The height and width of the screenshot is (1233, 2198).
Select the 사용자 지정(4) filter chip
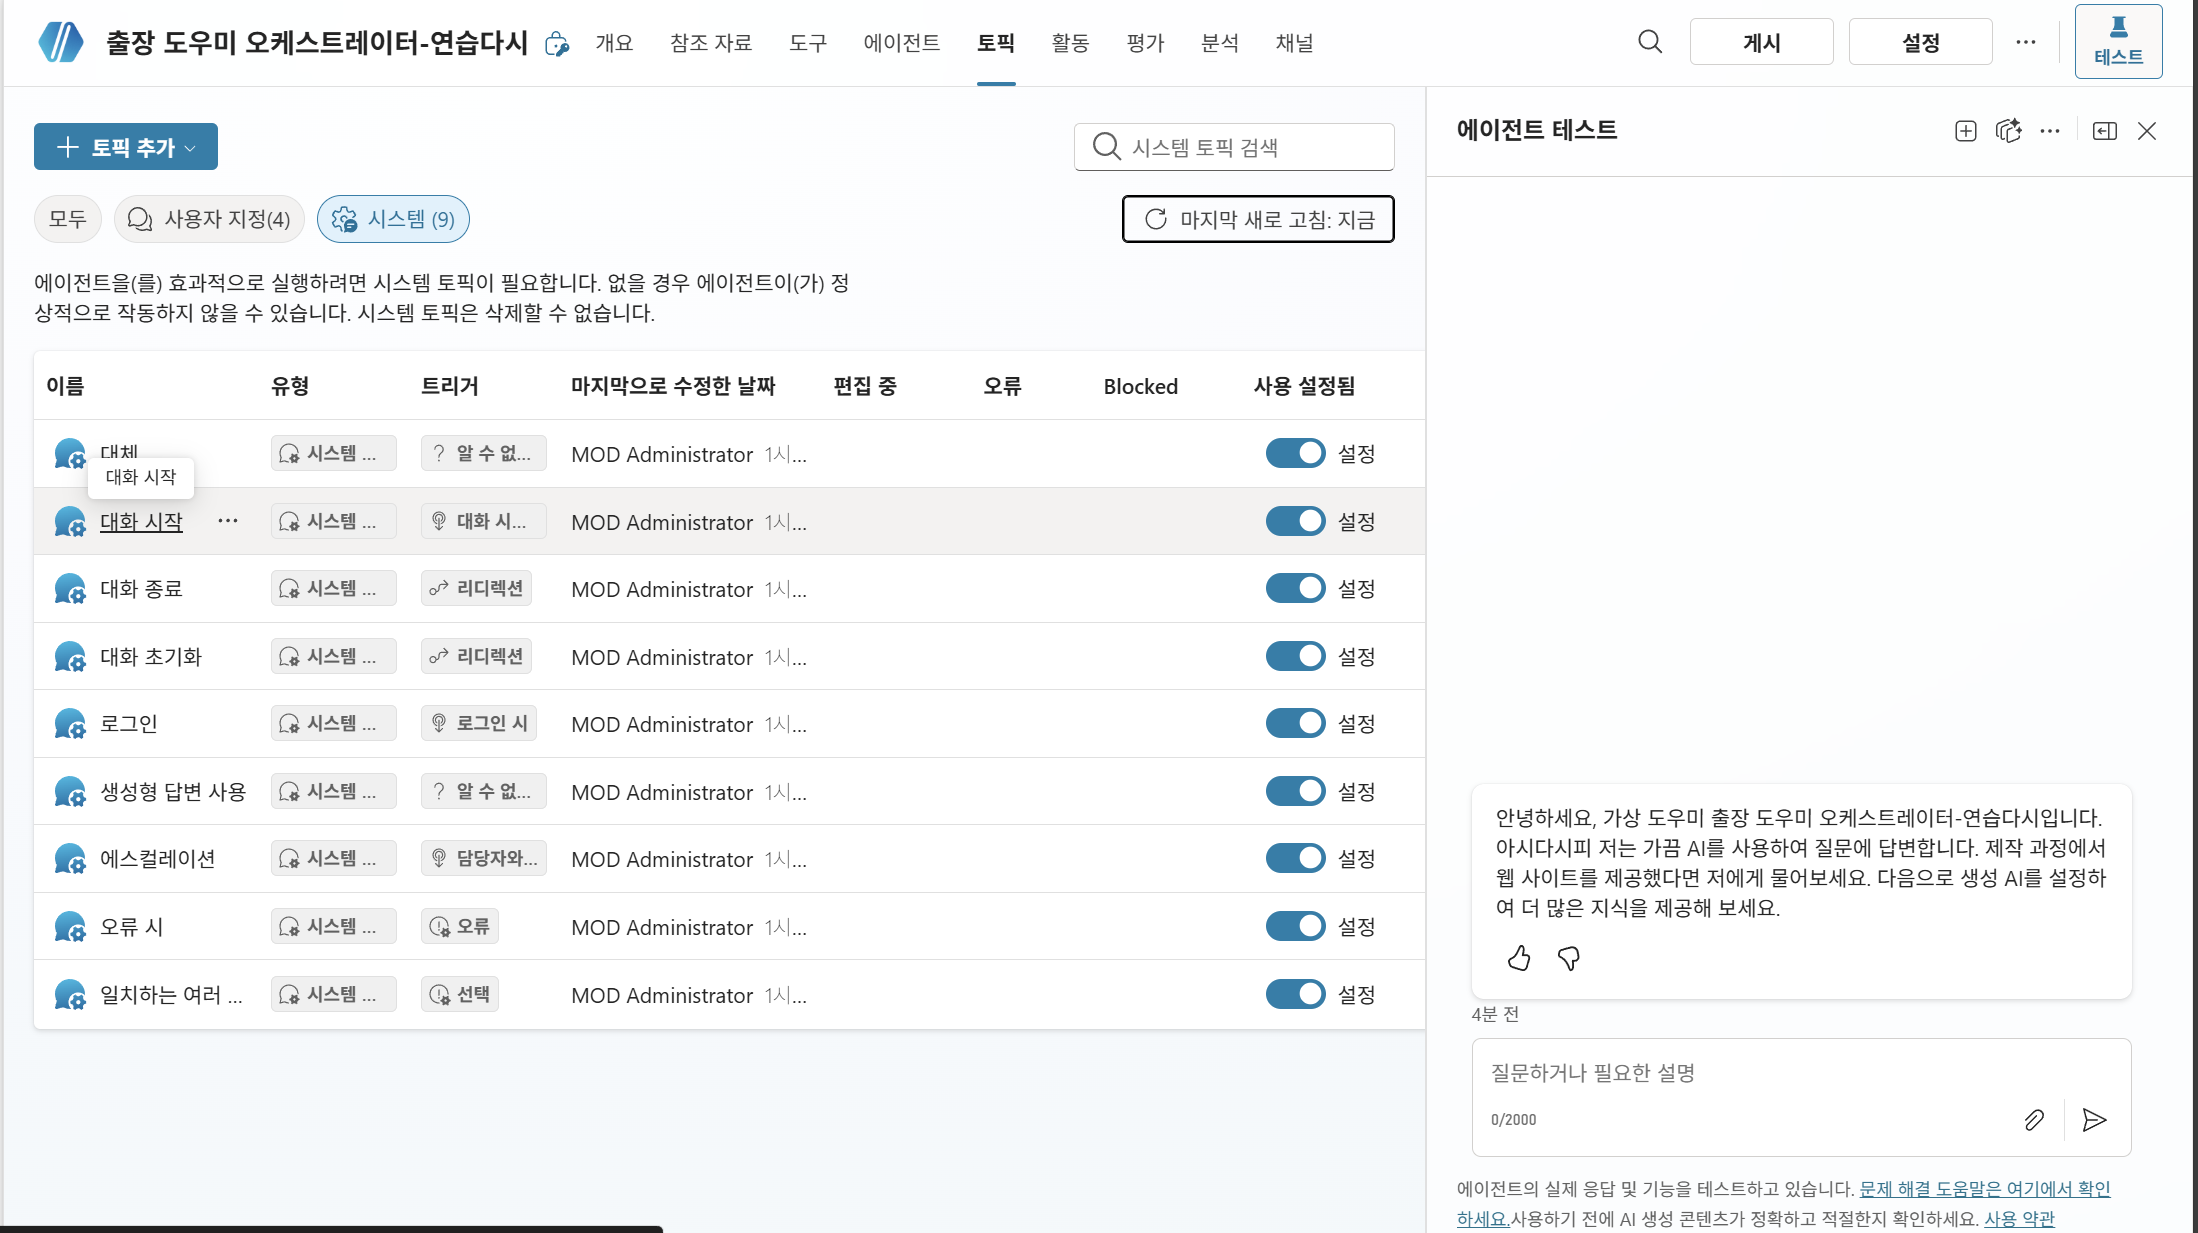click(x=209, y=219)
